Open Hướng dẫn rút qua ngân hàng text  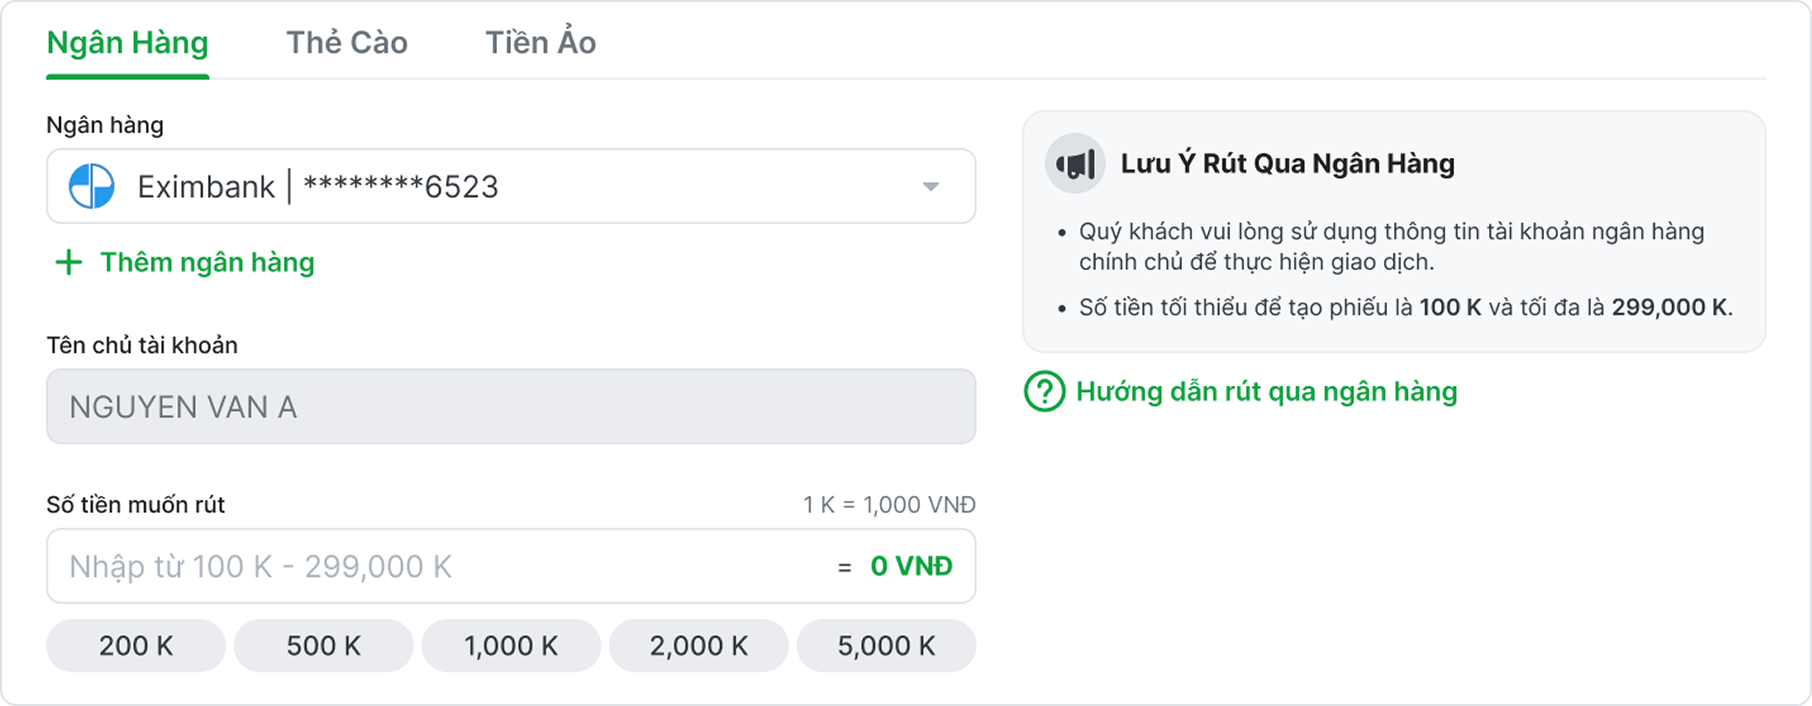[x=1266, y=392]
